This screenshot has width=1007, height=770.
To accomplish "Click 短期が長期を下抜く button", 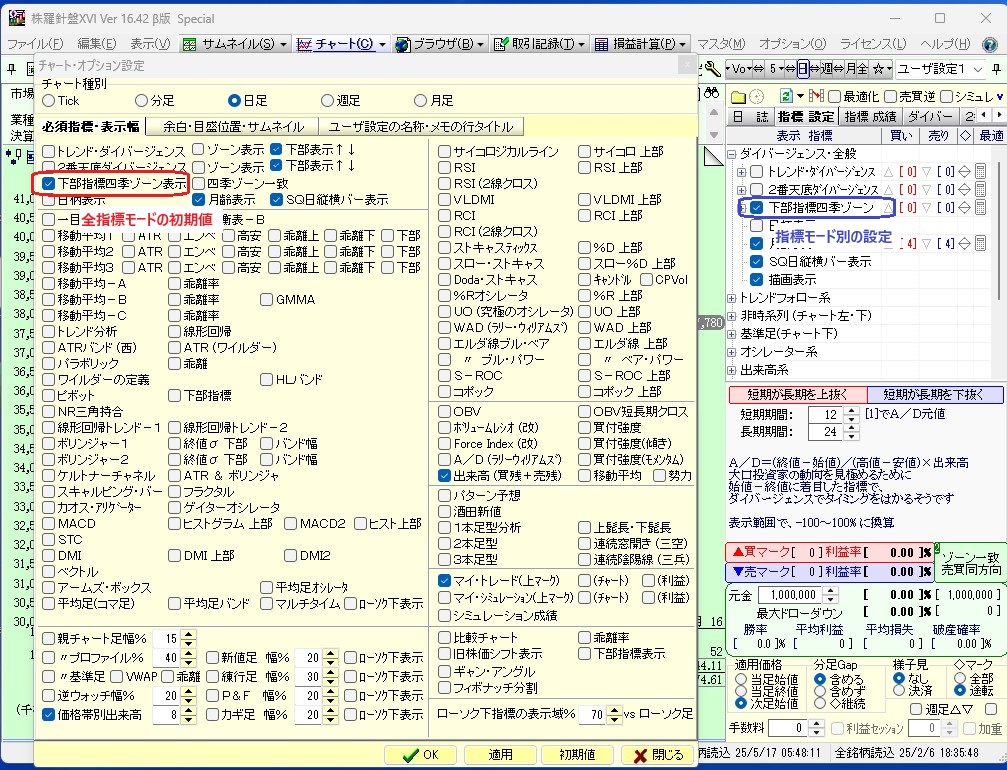I will pyautogui.click(x=935, y=394).
